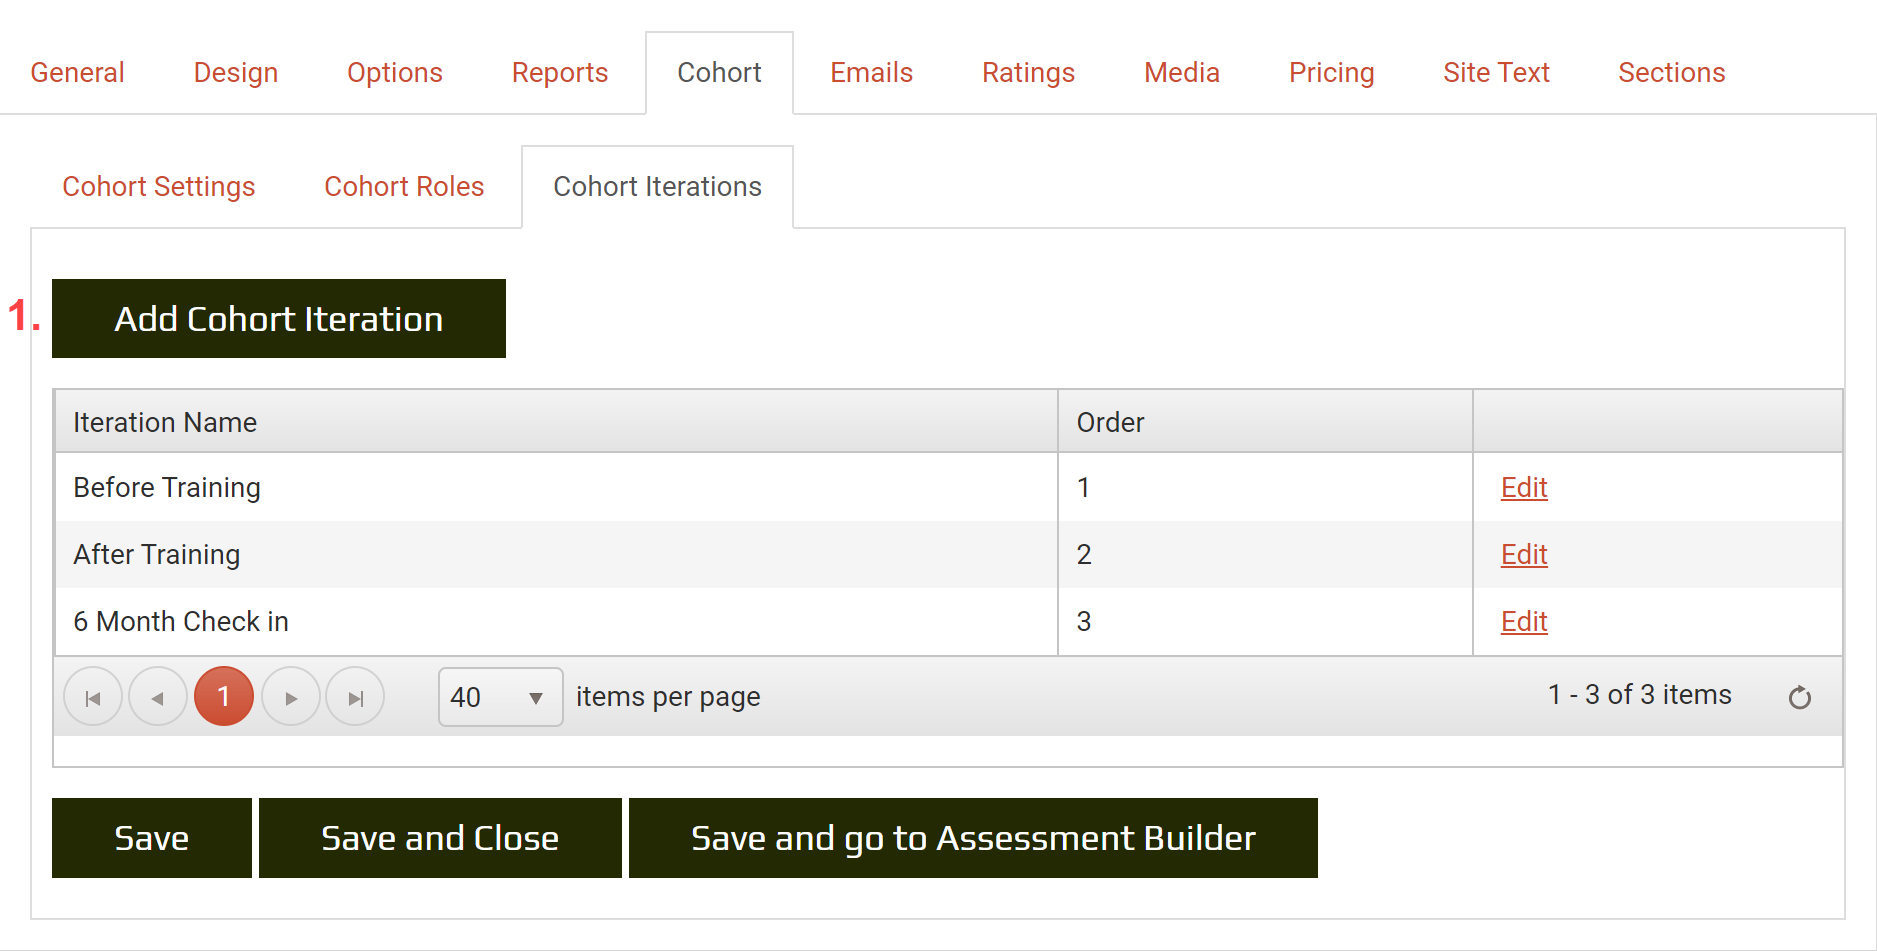Edit the 6 Month Check in iteration
This screenshot has width=1877, height=951.
1523,622
